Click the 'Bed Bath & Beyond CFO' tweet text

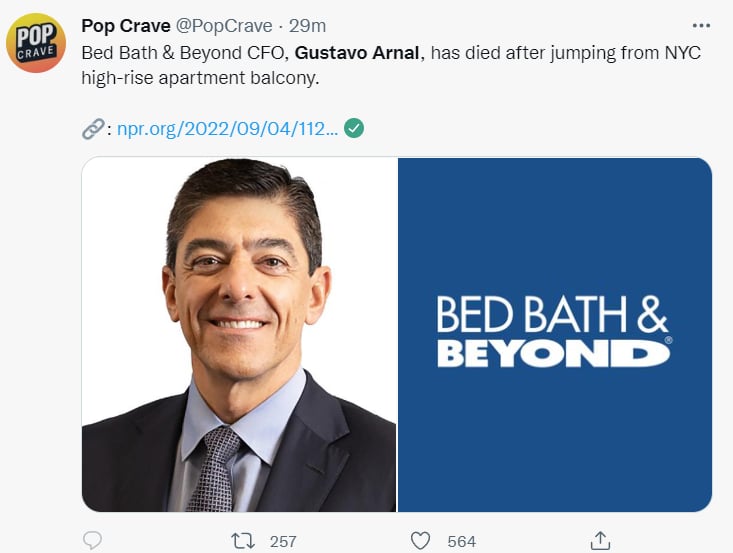[185, 52]
